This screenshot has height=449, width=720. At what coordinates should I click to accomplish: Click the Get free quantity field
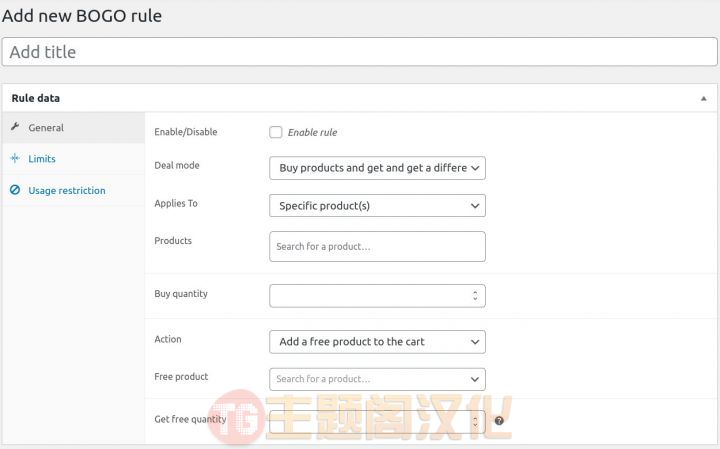377,421
